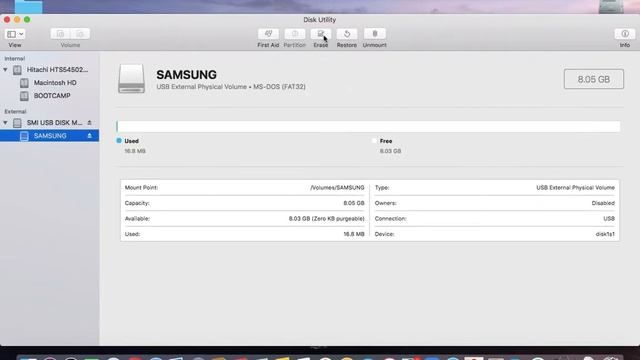The height and width of the screenshot is (360, 640).
Task: Click the SAMSUNG volume title
Action: pyautogui.click(x=187, y=75)
